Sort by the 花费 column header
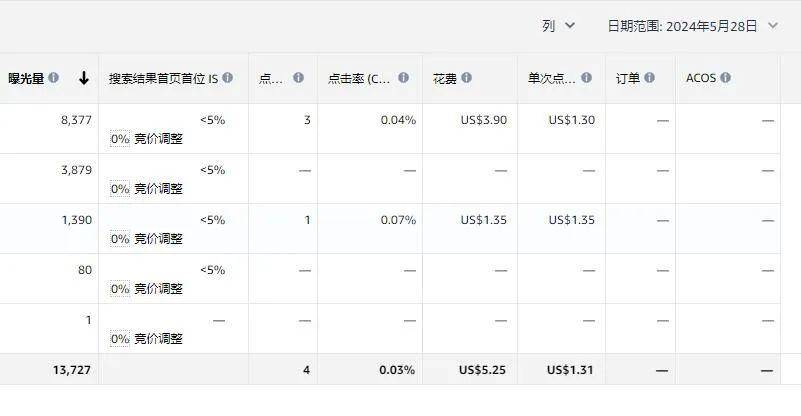This screenshot has height=416, width=801. pyautogui.click(x=445, y=78)
